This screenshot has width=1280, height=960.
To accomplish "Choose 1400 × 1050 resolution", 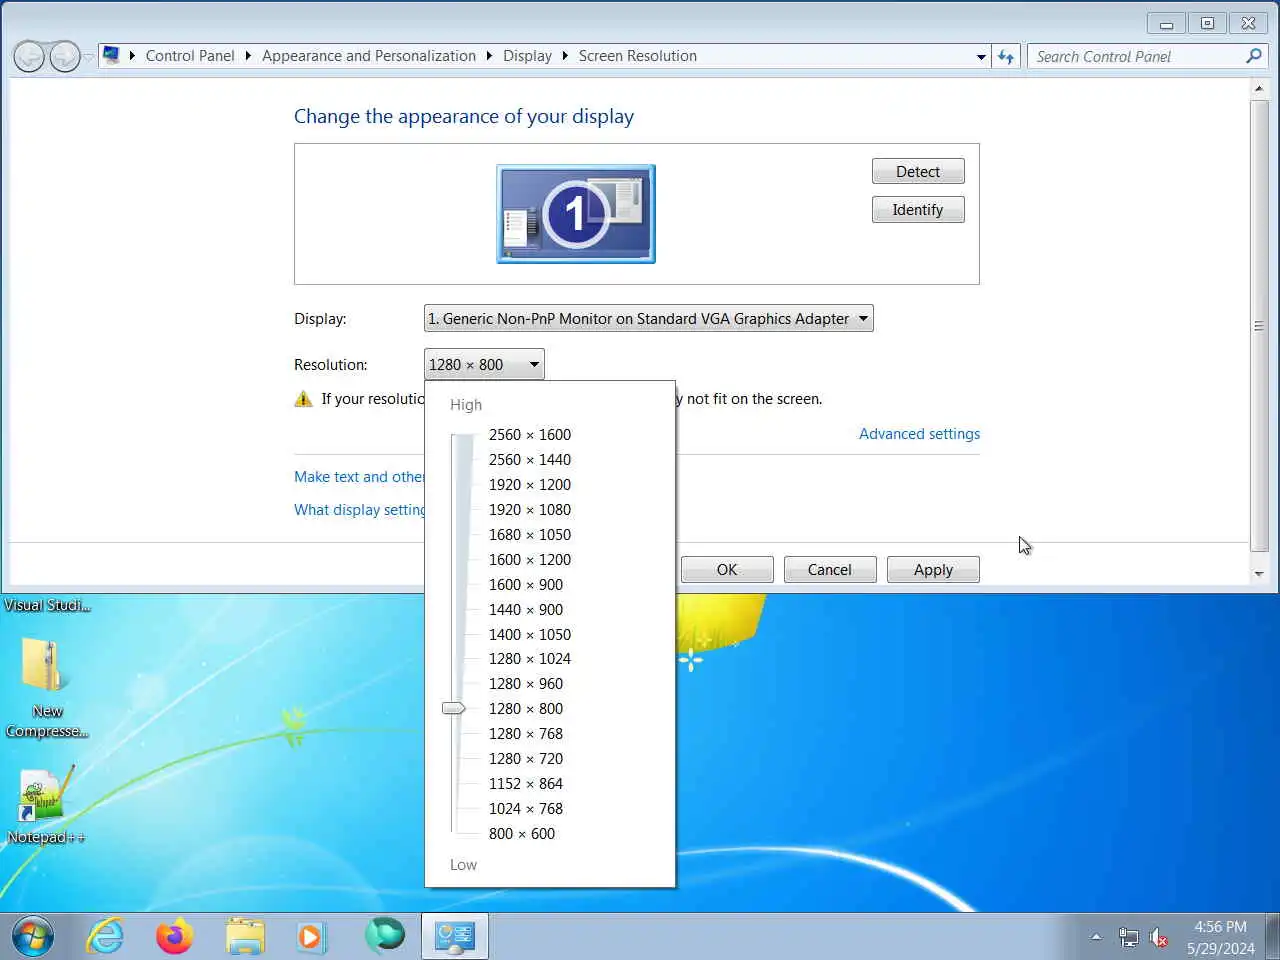I will (x=530, y=635).
